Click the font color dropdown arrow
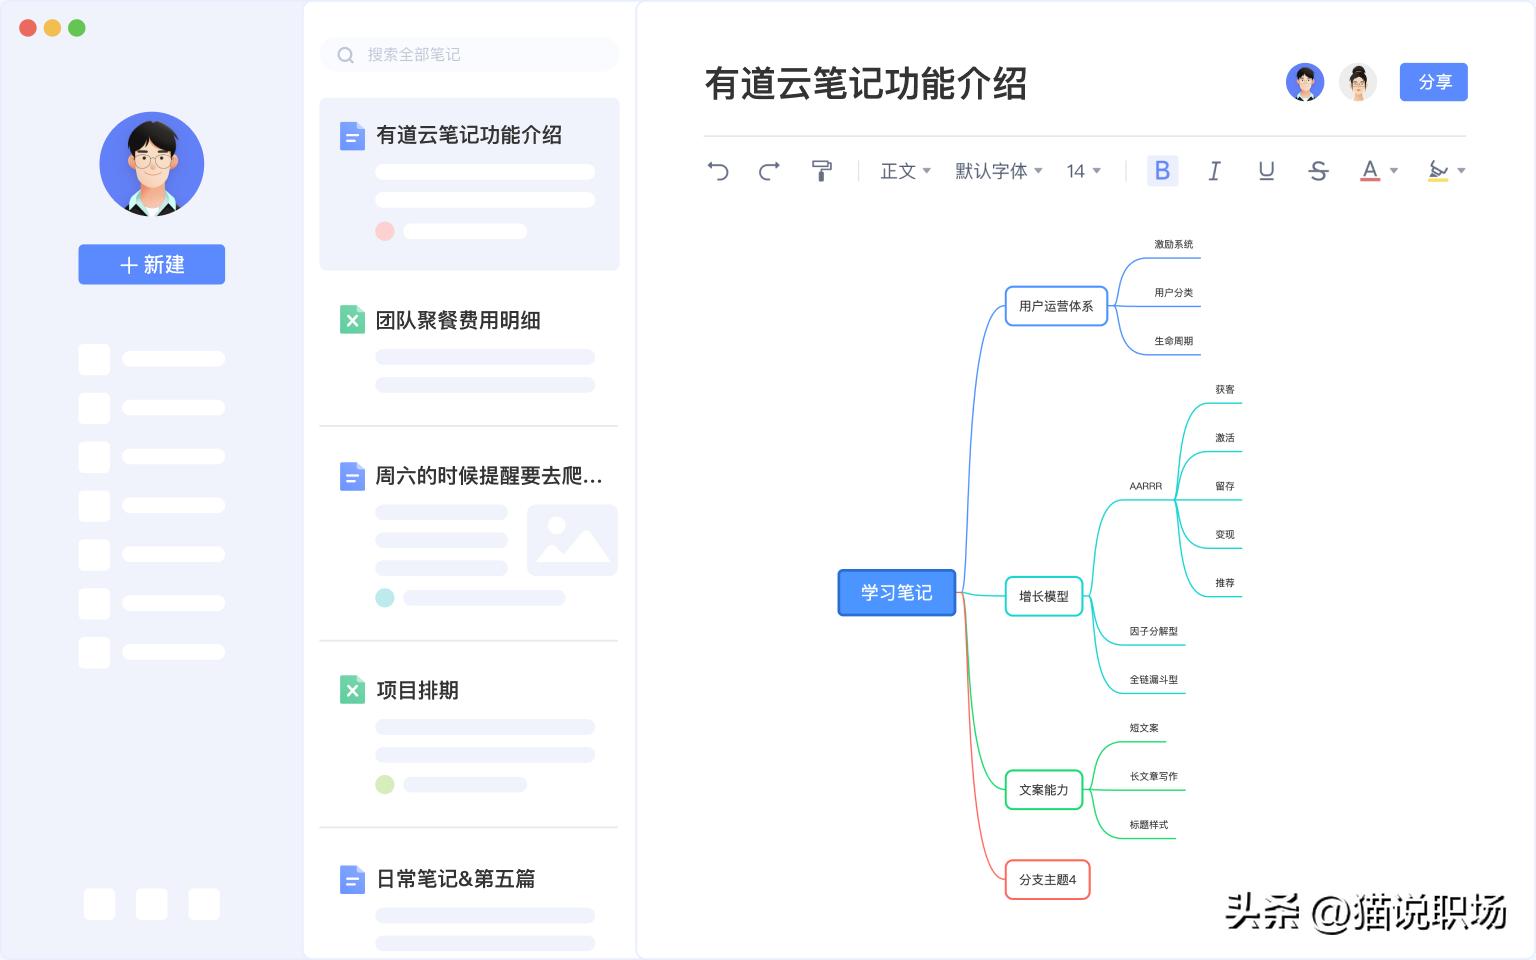The width and height of the screenshot is (1536, 960). click(x=1392, y=171)
